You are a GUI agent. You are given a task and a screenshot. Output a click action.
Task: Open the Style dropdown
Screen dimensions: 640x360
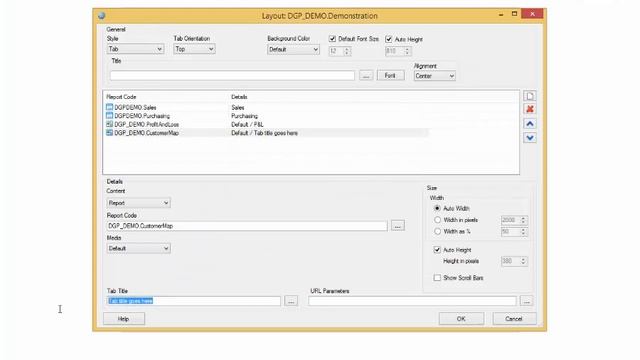(135, 49)
